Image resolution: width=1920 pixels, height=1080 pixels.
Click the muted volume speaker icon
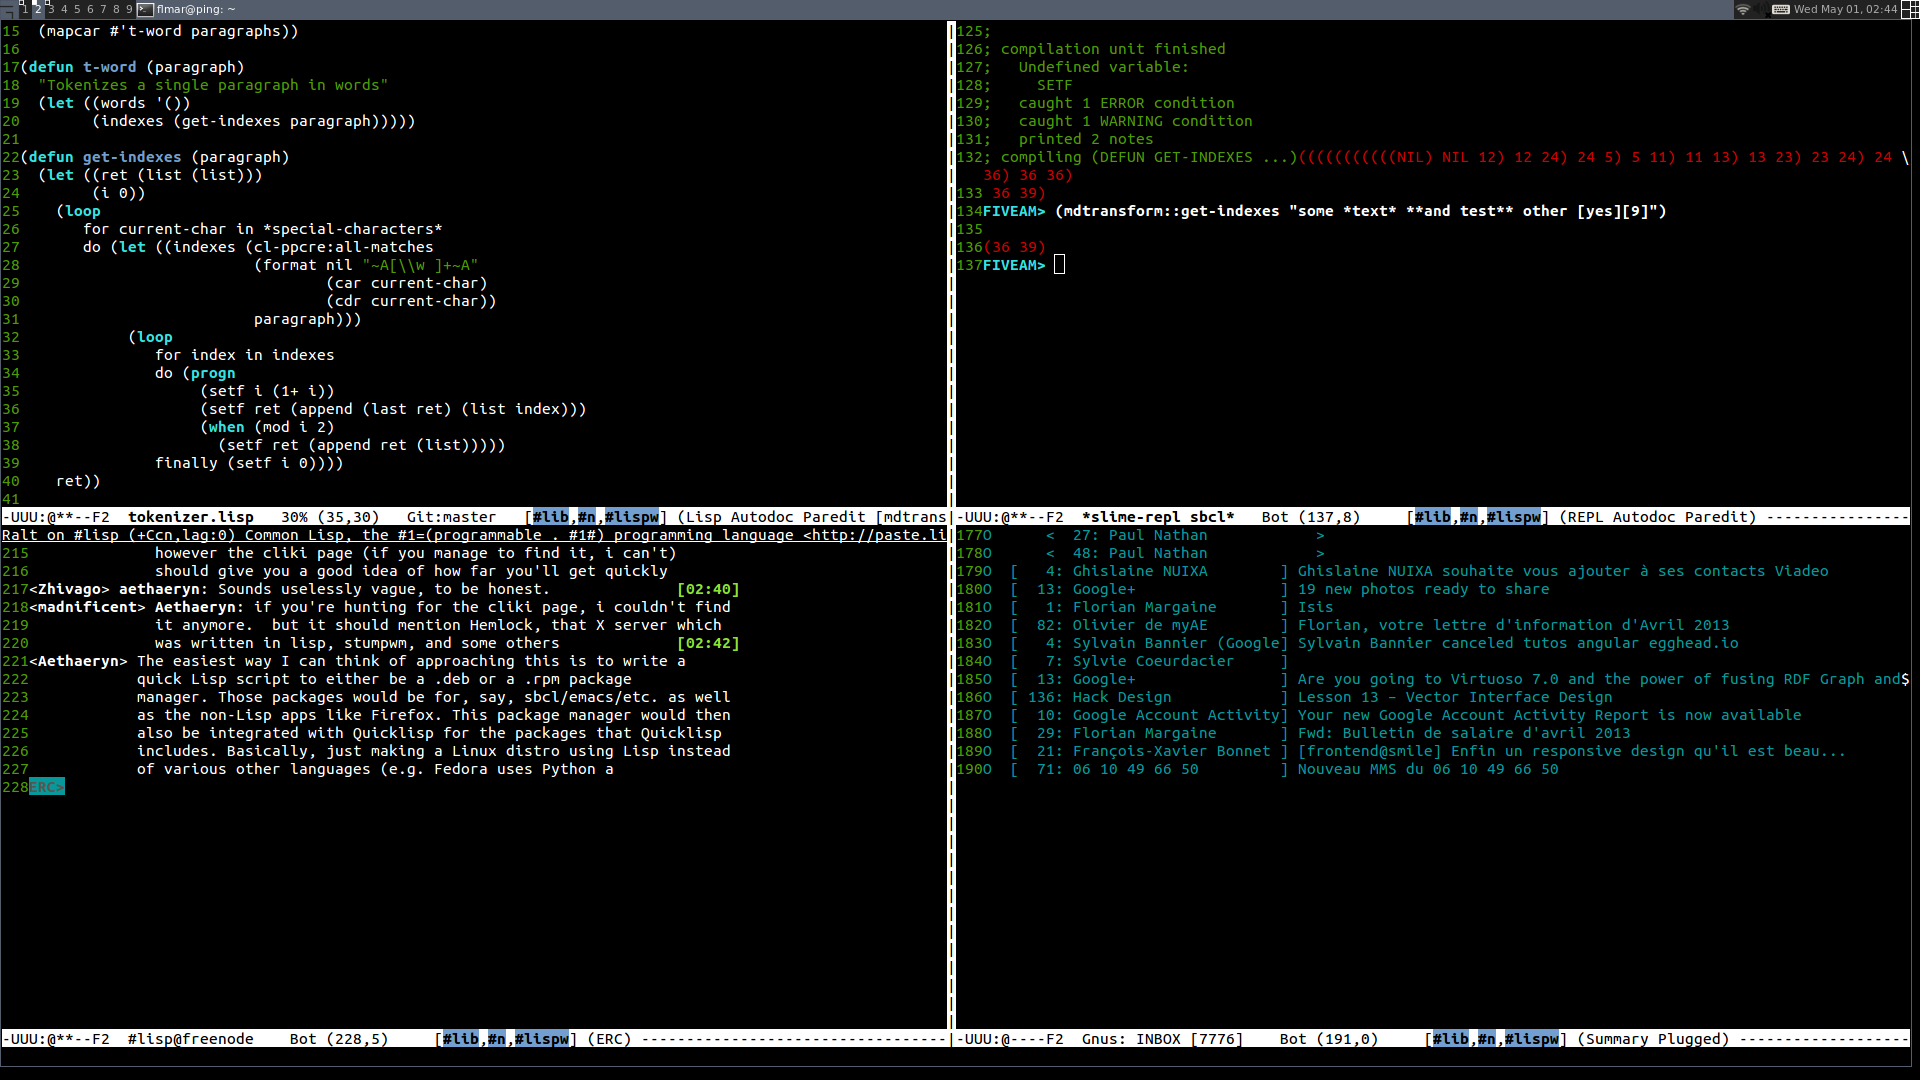click(1761, 9)
